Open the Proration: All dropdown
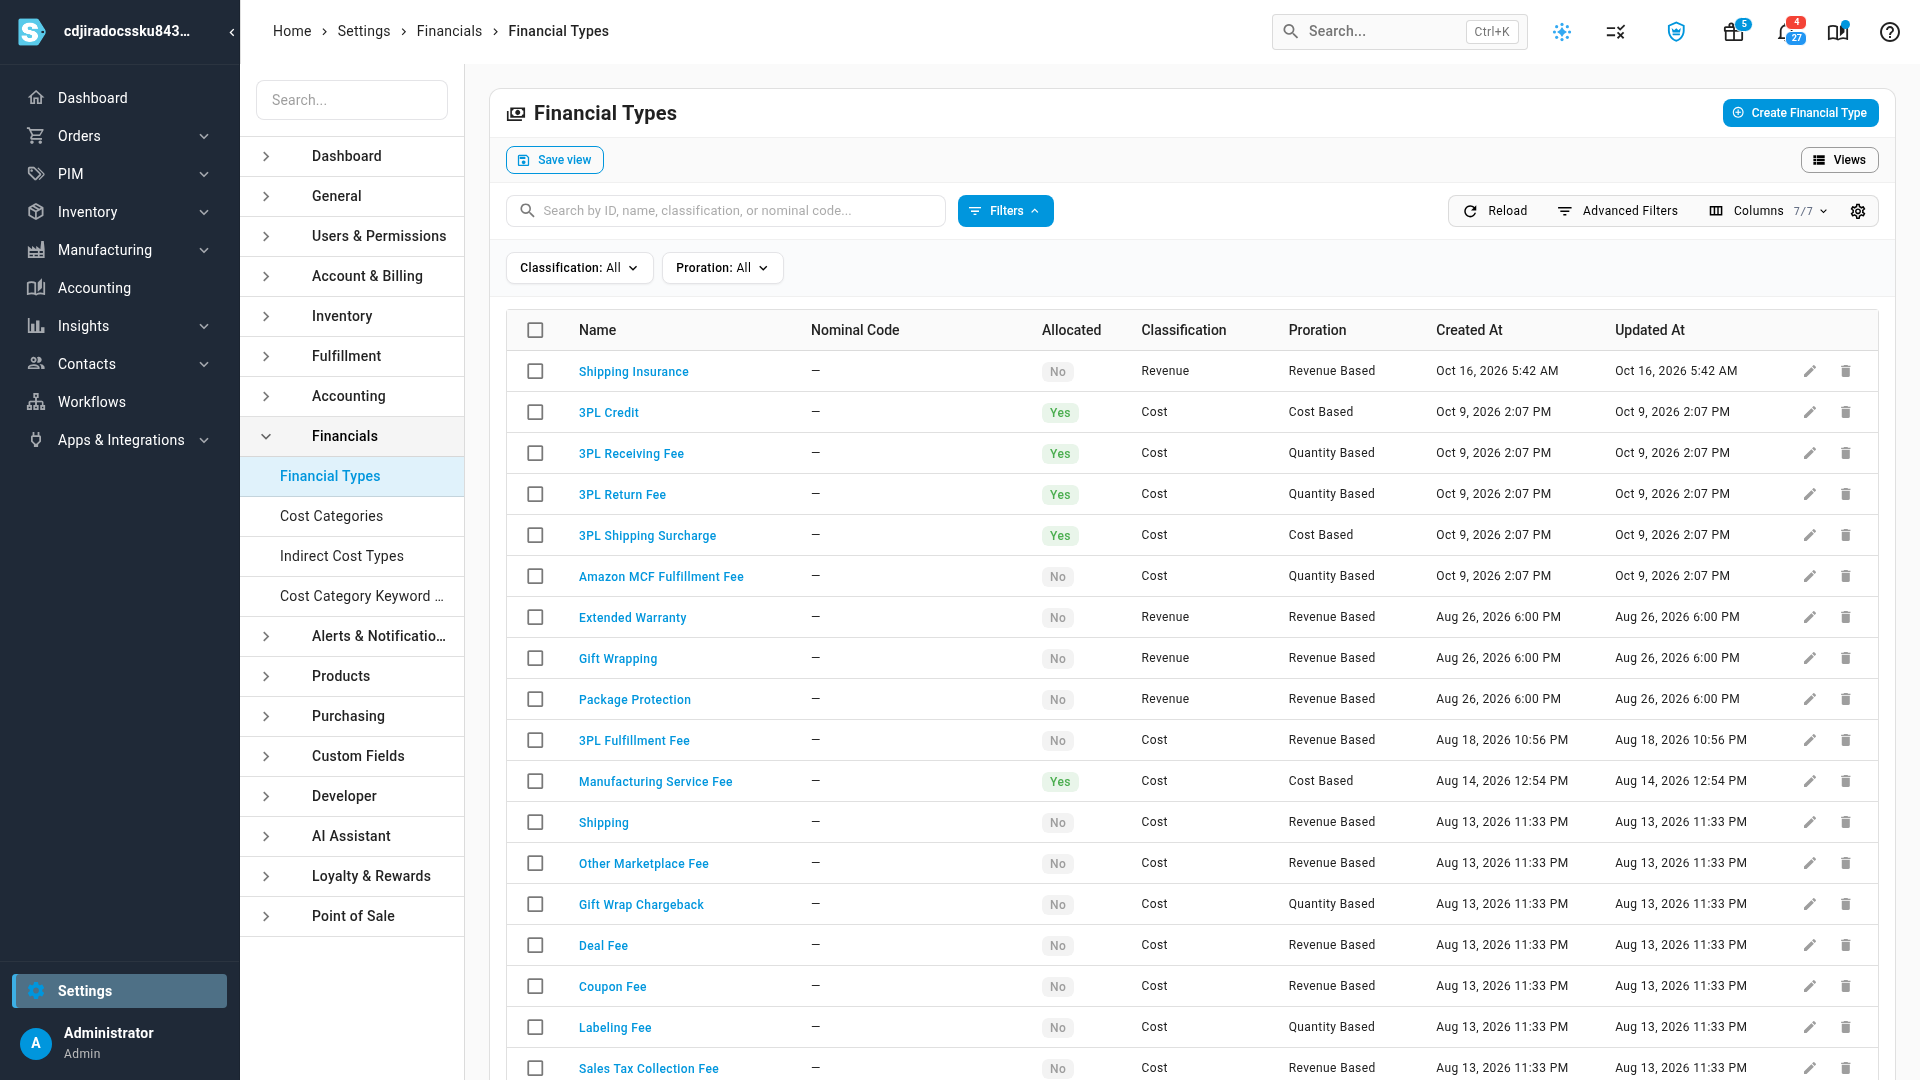The width and height of the screenshot is (1920, 1080). [722, 268]
